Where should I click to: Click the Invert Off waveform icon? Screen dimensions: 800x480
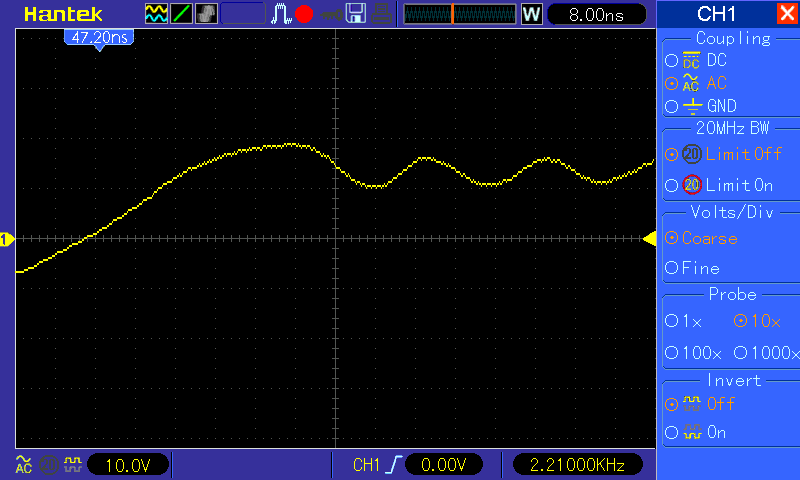coord(692,403)
